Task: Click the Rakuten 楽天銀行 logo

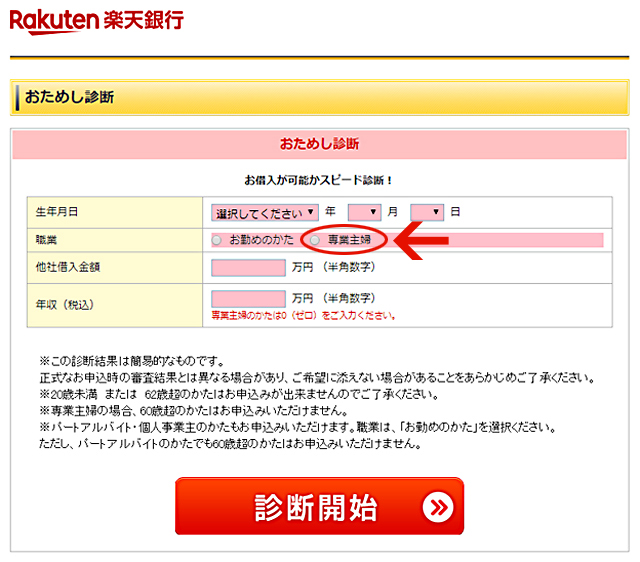Action: pyautogui.click(x=96, y=22)
